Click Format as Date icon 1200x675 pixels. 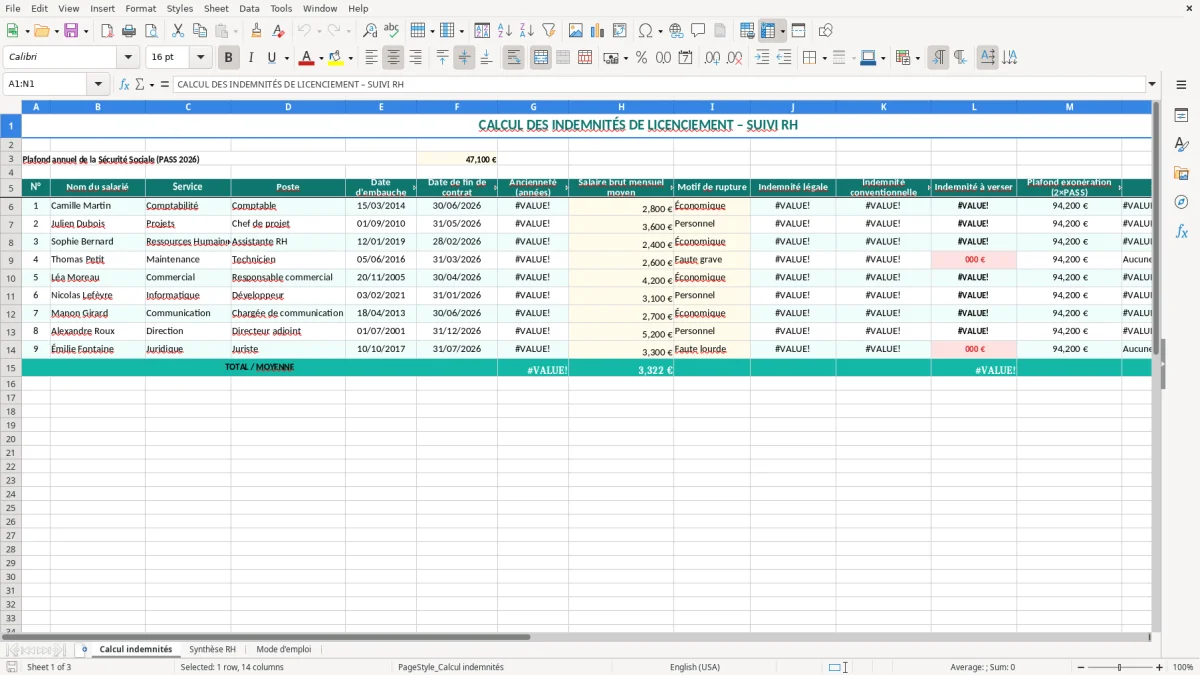pyautogui.click(x=686, y=58)
